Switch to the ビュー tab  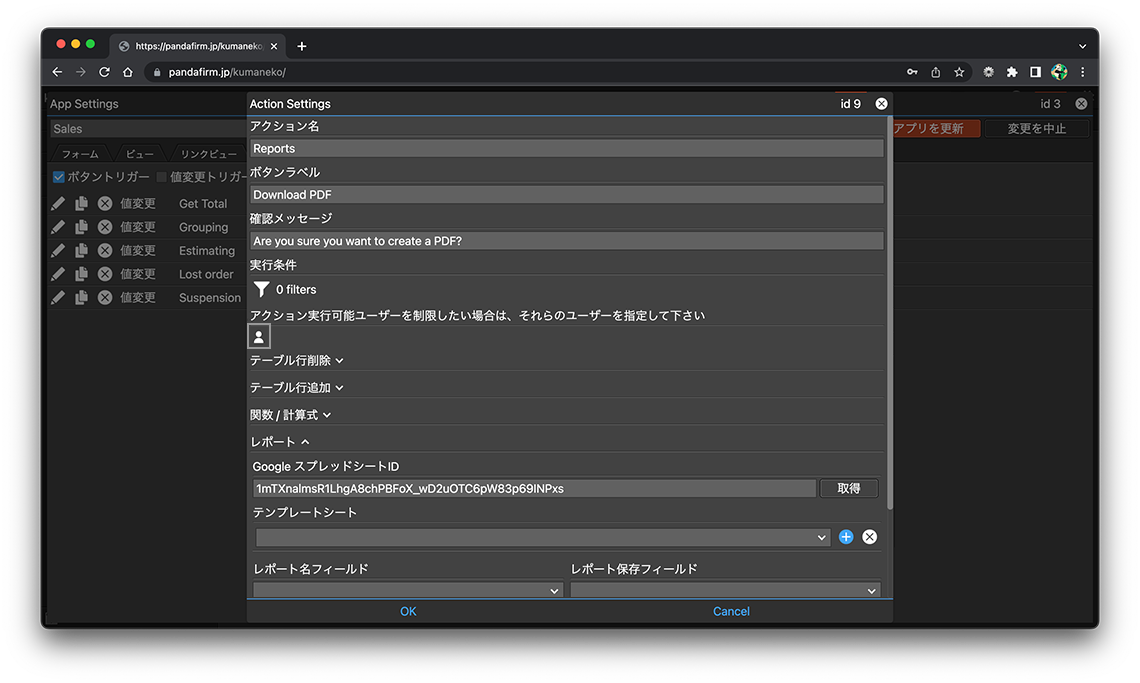pyautogui.click(x=139, y=154)
